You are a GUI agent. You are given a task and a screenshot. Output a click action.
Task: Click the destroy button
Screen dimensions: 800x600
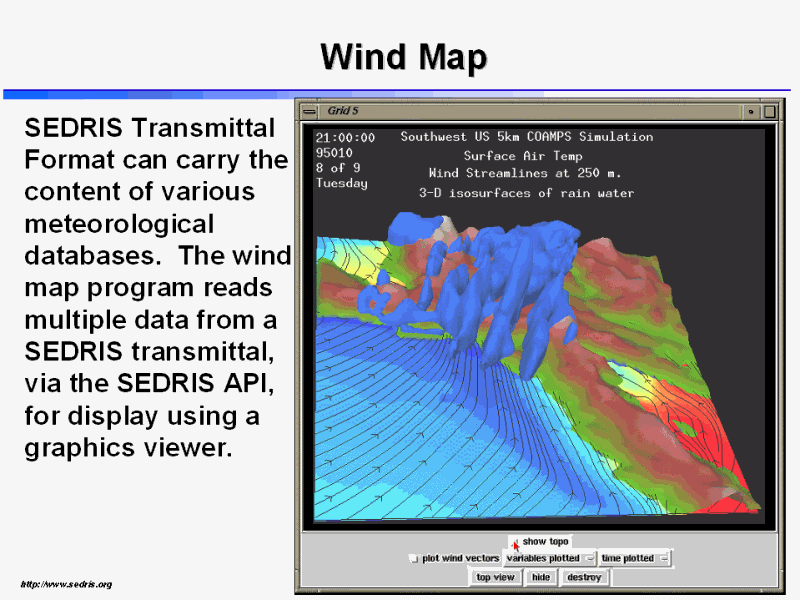[584, 577]
